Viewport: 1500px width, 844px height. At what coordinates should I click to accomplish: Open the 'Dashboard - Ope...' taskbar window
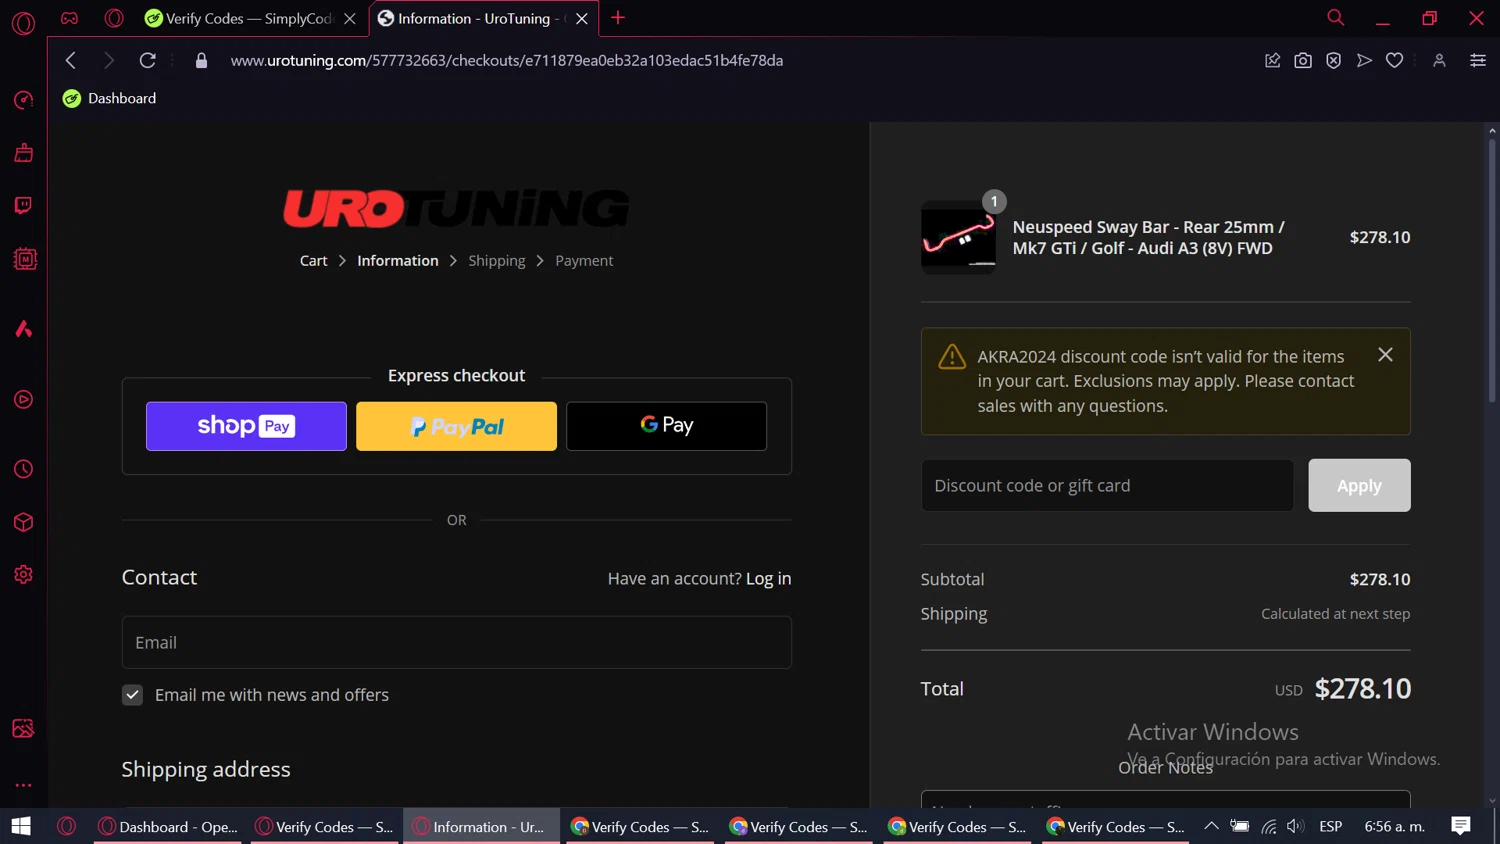pos(168,827)
